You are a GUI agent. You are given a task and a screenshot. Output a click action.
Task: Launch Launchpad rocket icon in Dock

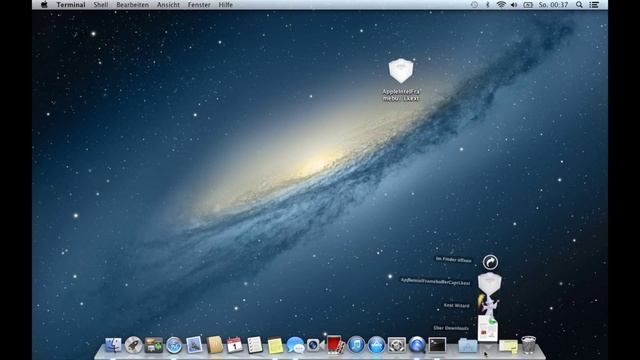(133, 345)
